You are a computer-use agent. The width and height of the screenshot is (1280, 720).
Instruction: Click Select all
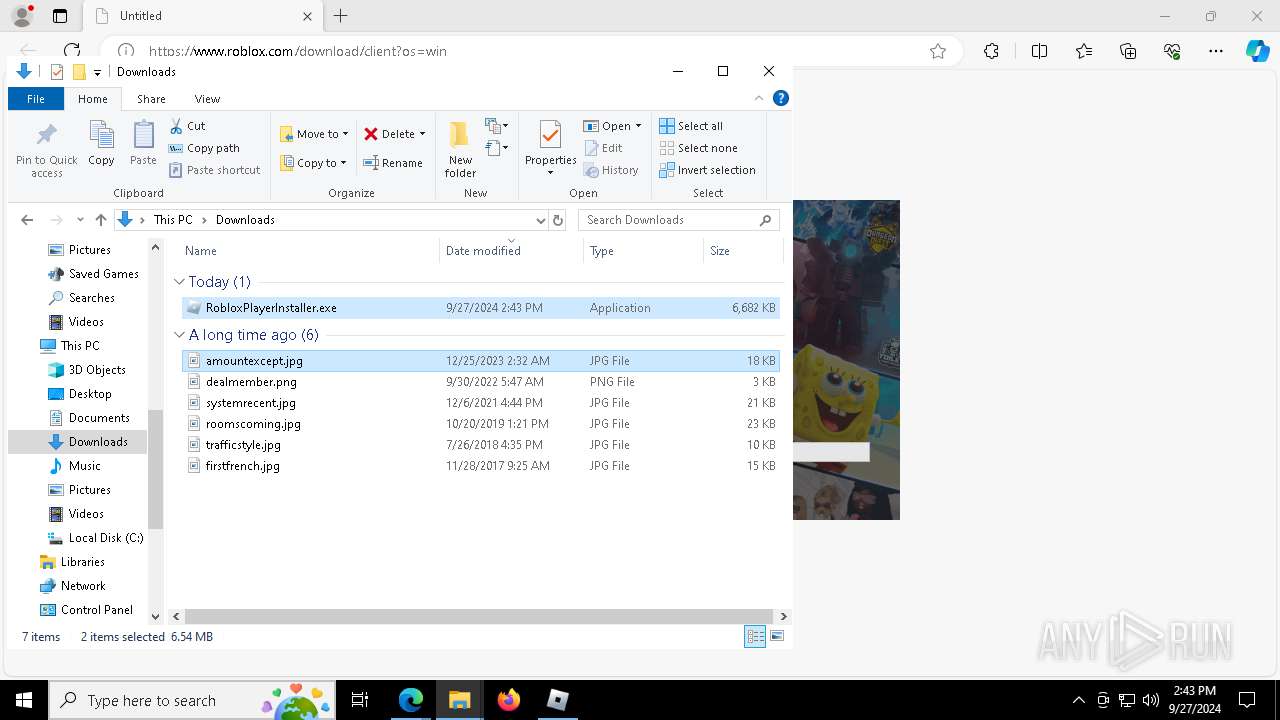[691, 126]
